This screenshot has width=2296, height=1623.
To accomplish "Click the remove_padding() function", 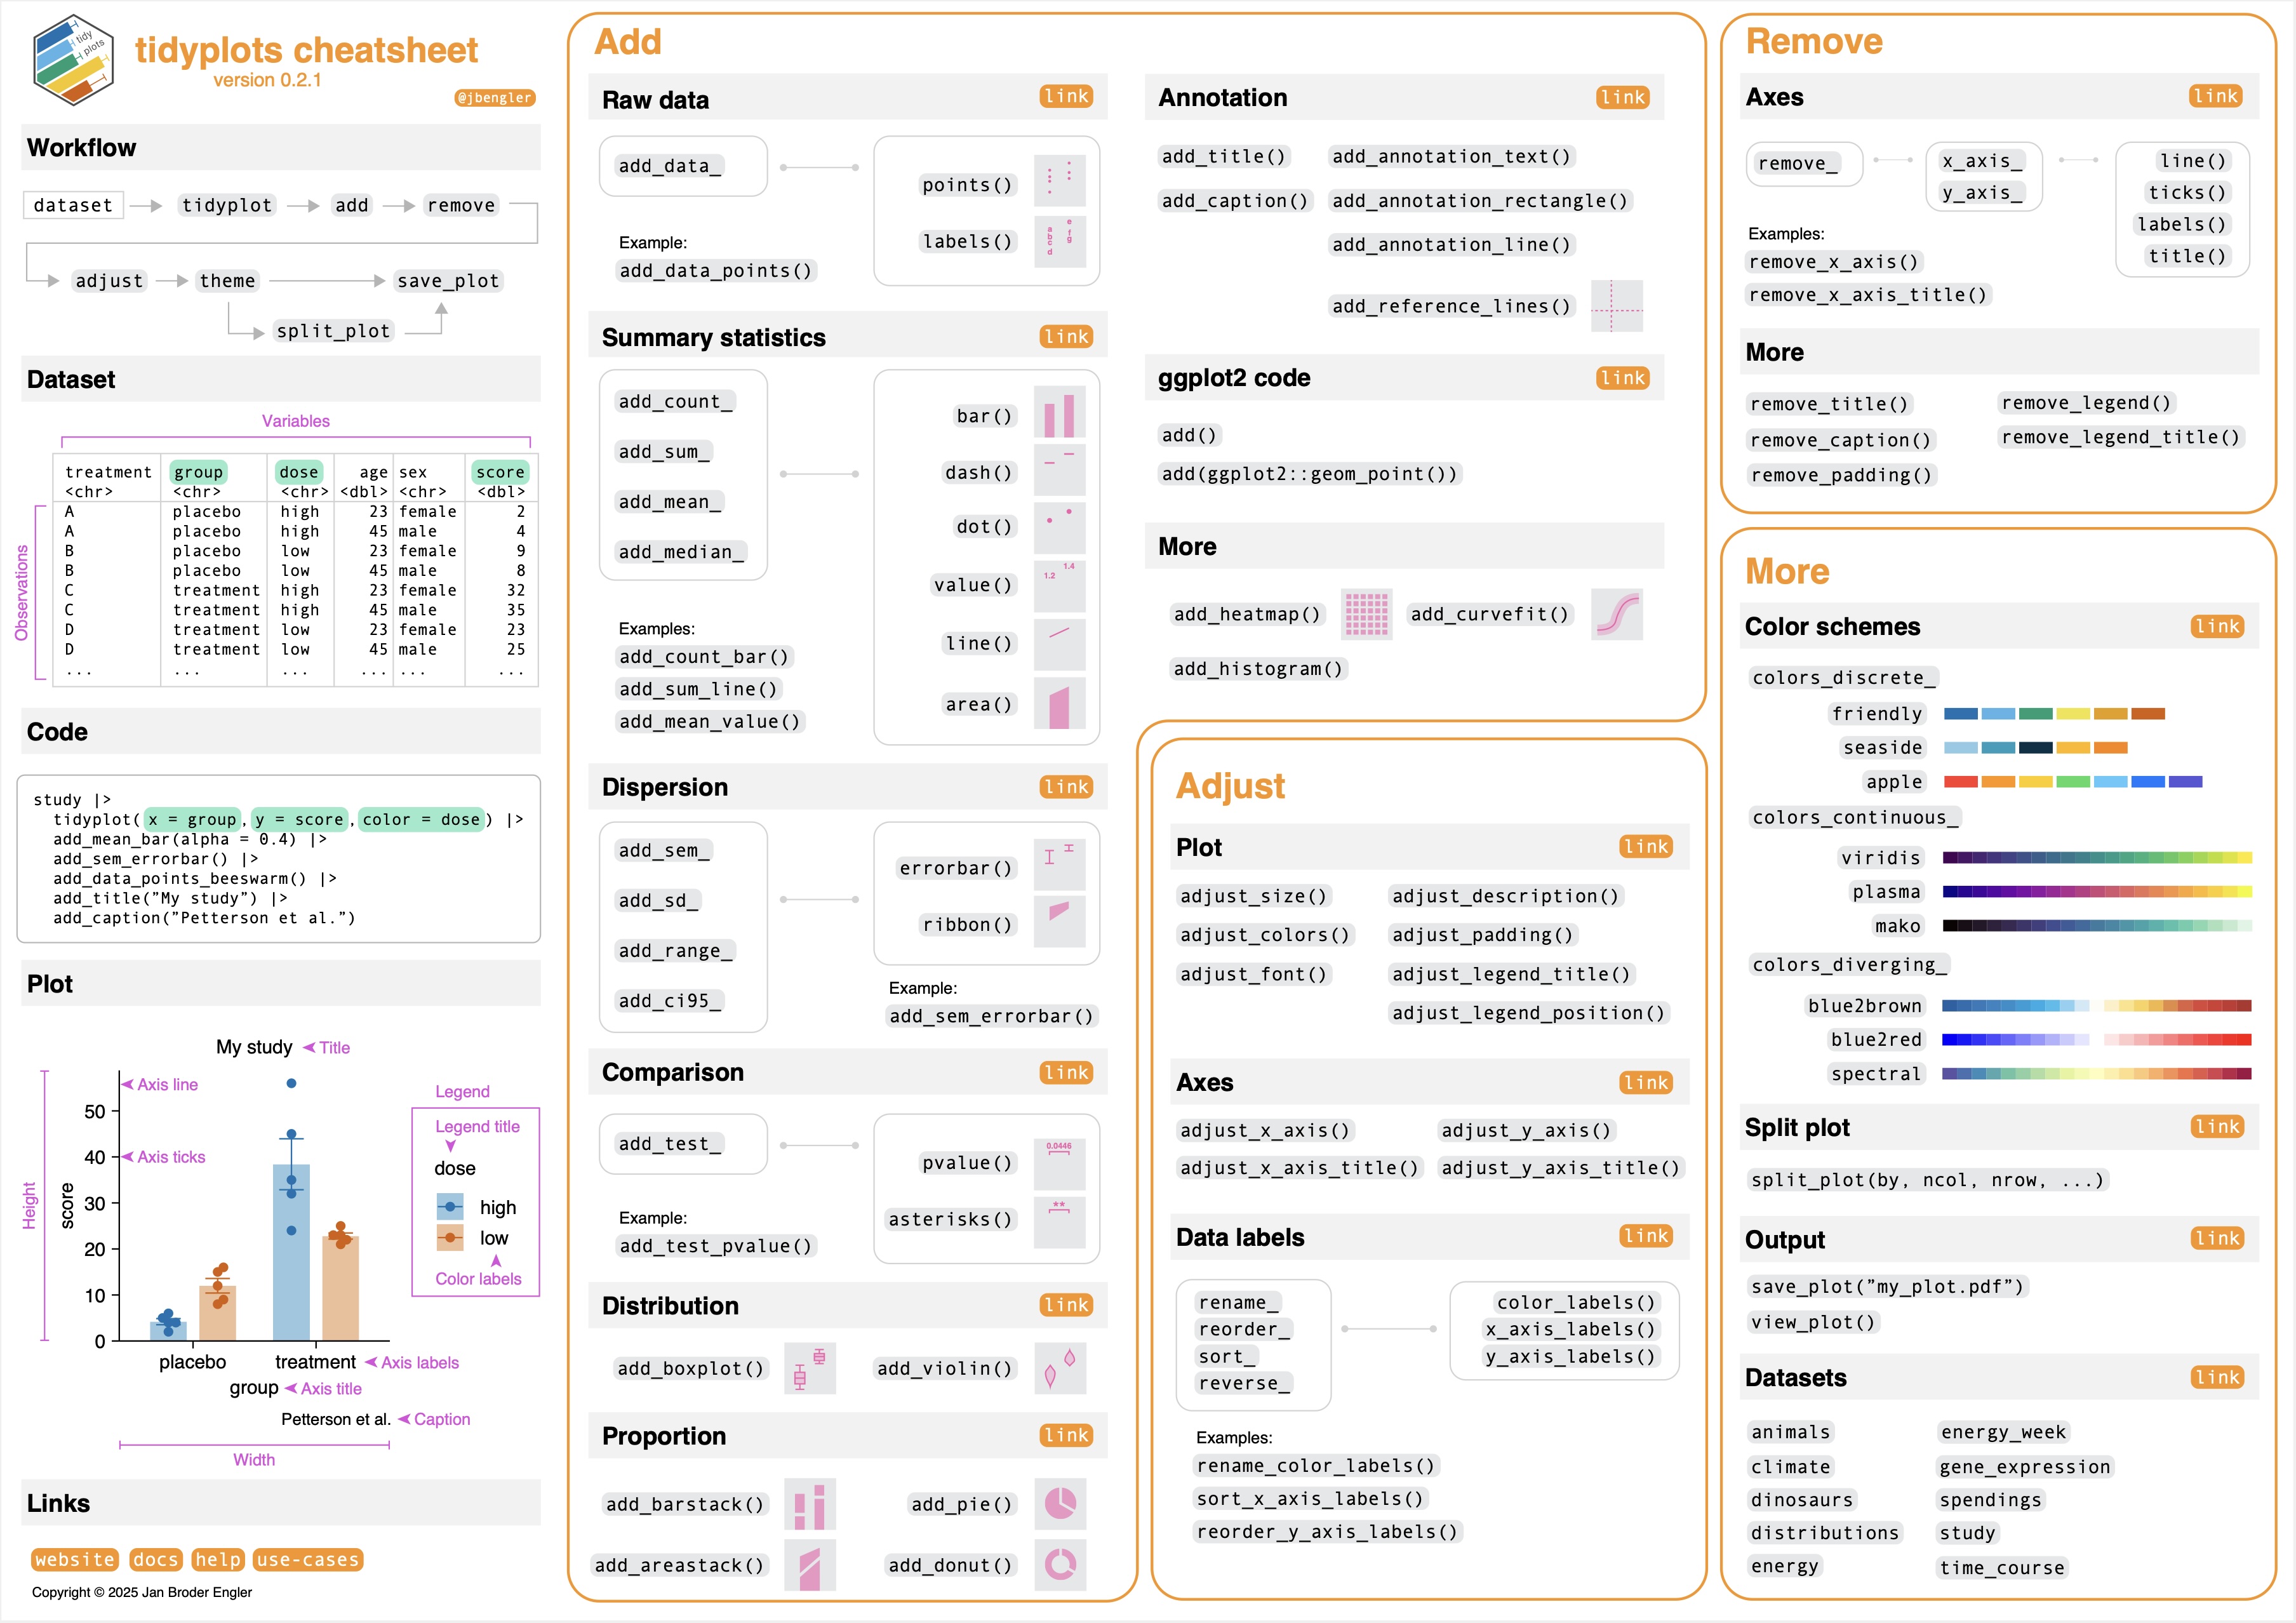I will [x=1842, y=475].
